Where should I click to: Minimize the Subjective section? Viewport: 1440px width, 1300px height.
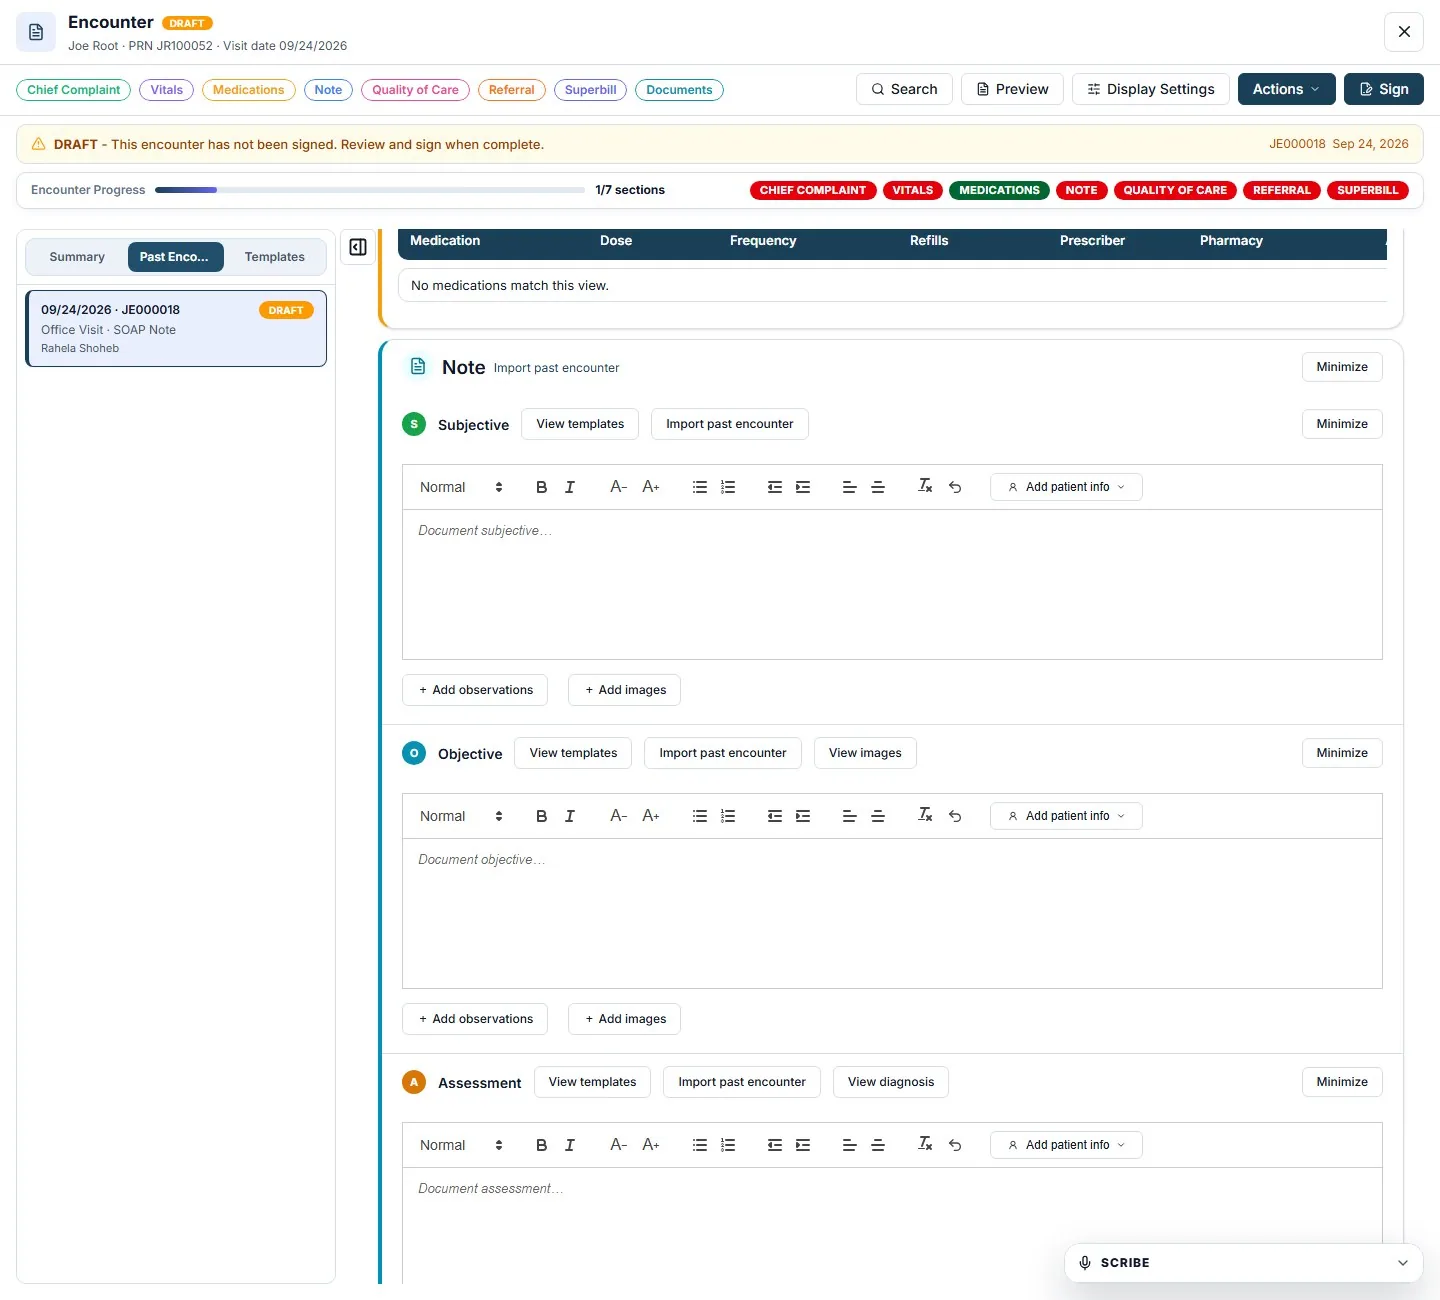click(x=1342, y=424)
